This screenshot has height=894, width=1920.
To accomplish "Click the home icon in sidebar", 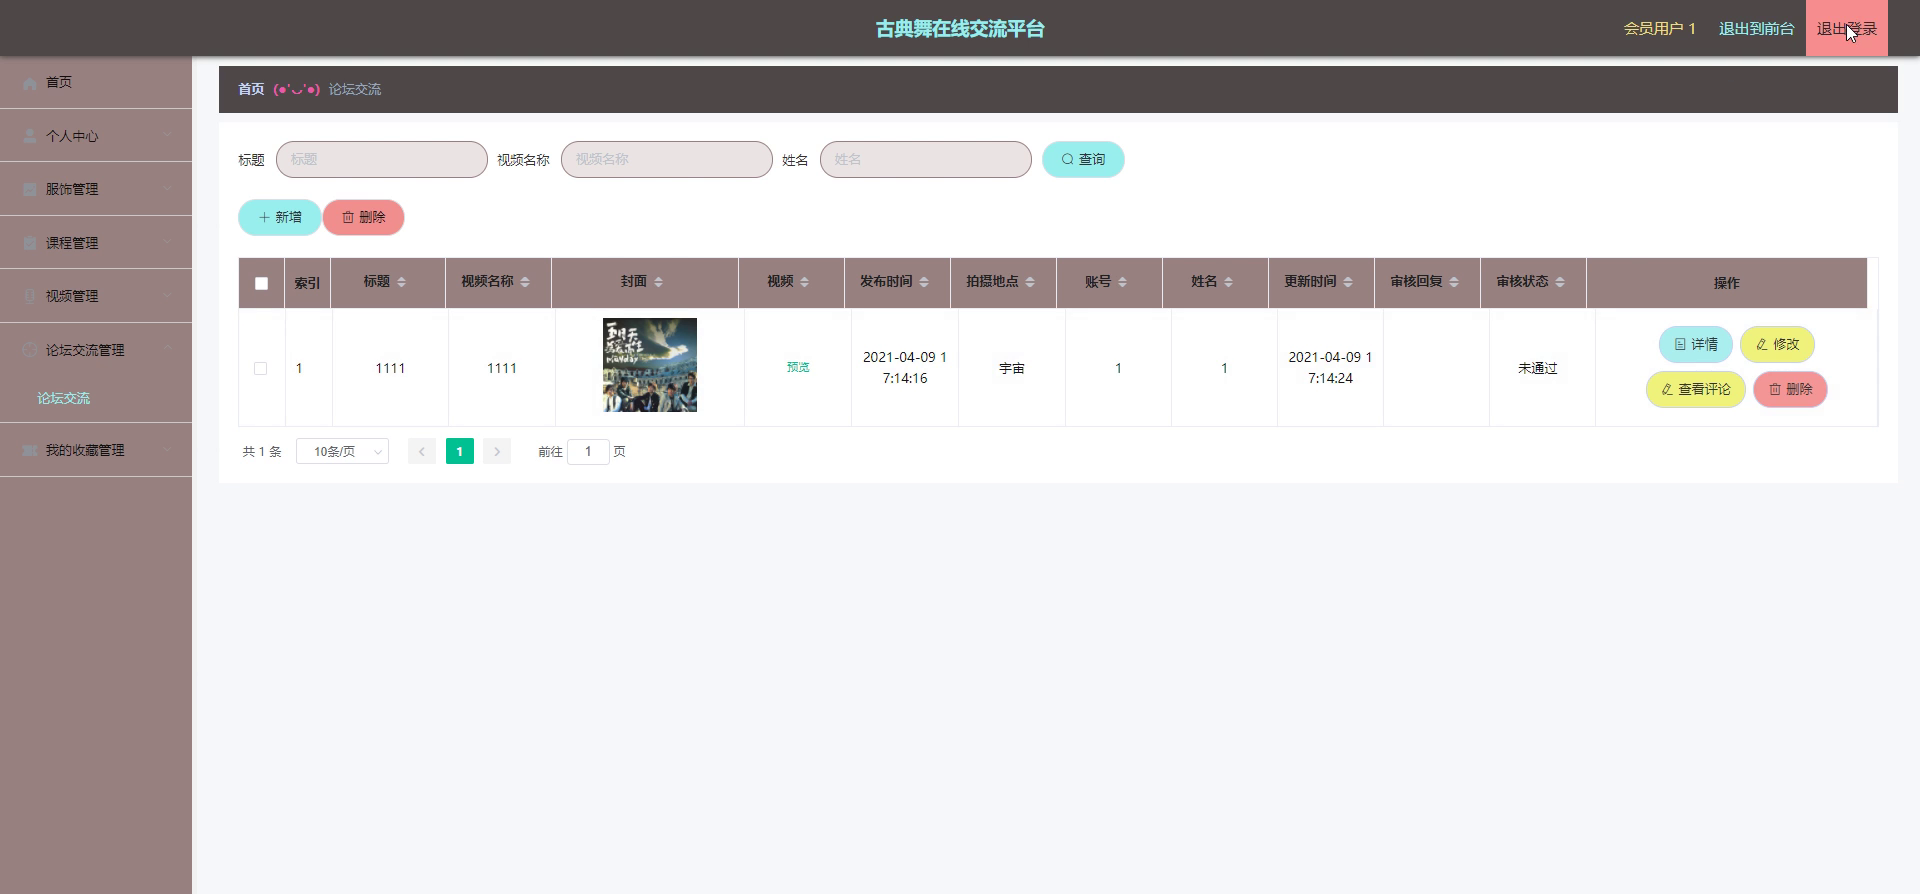I will pyautogui.click(x=30, y=83).
